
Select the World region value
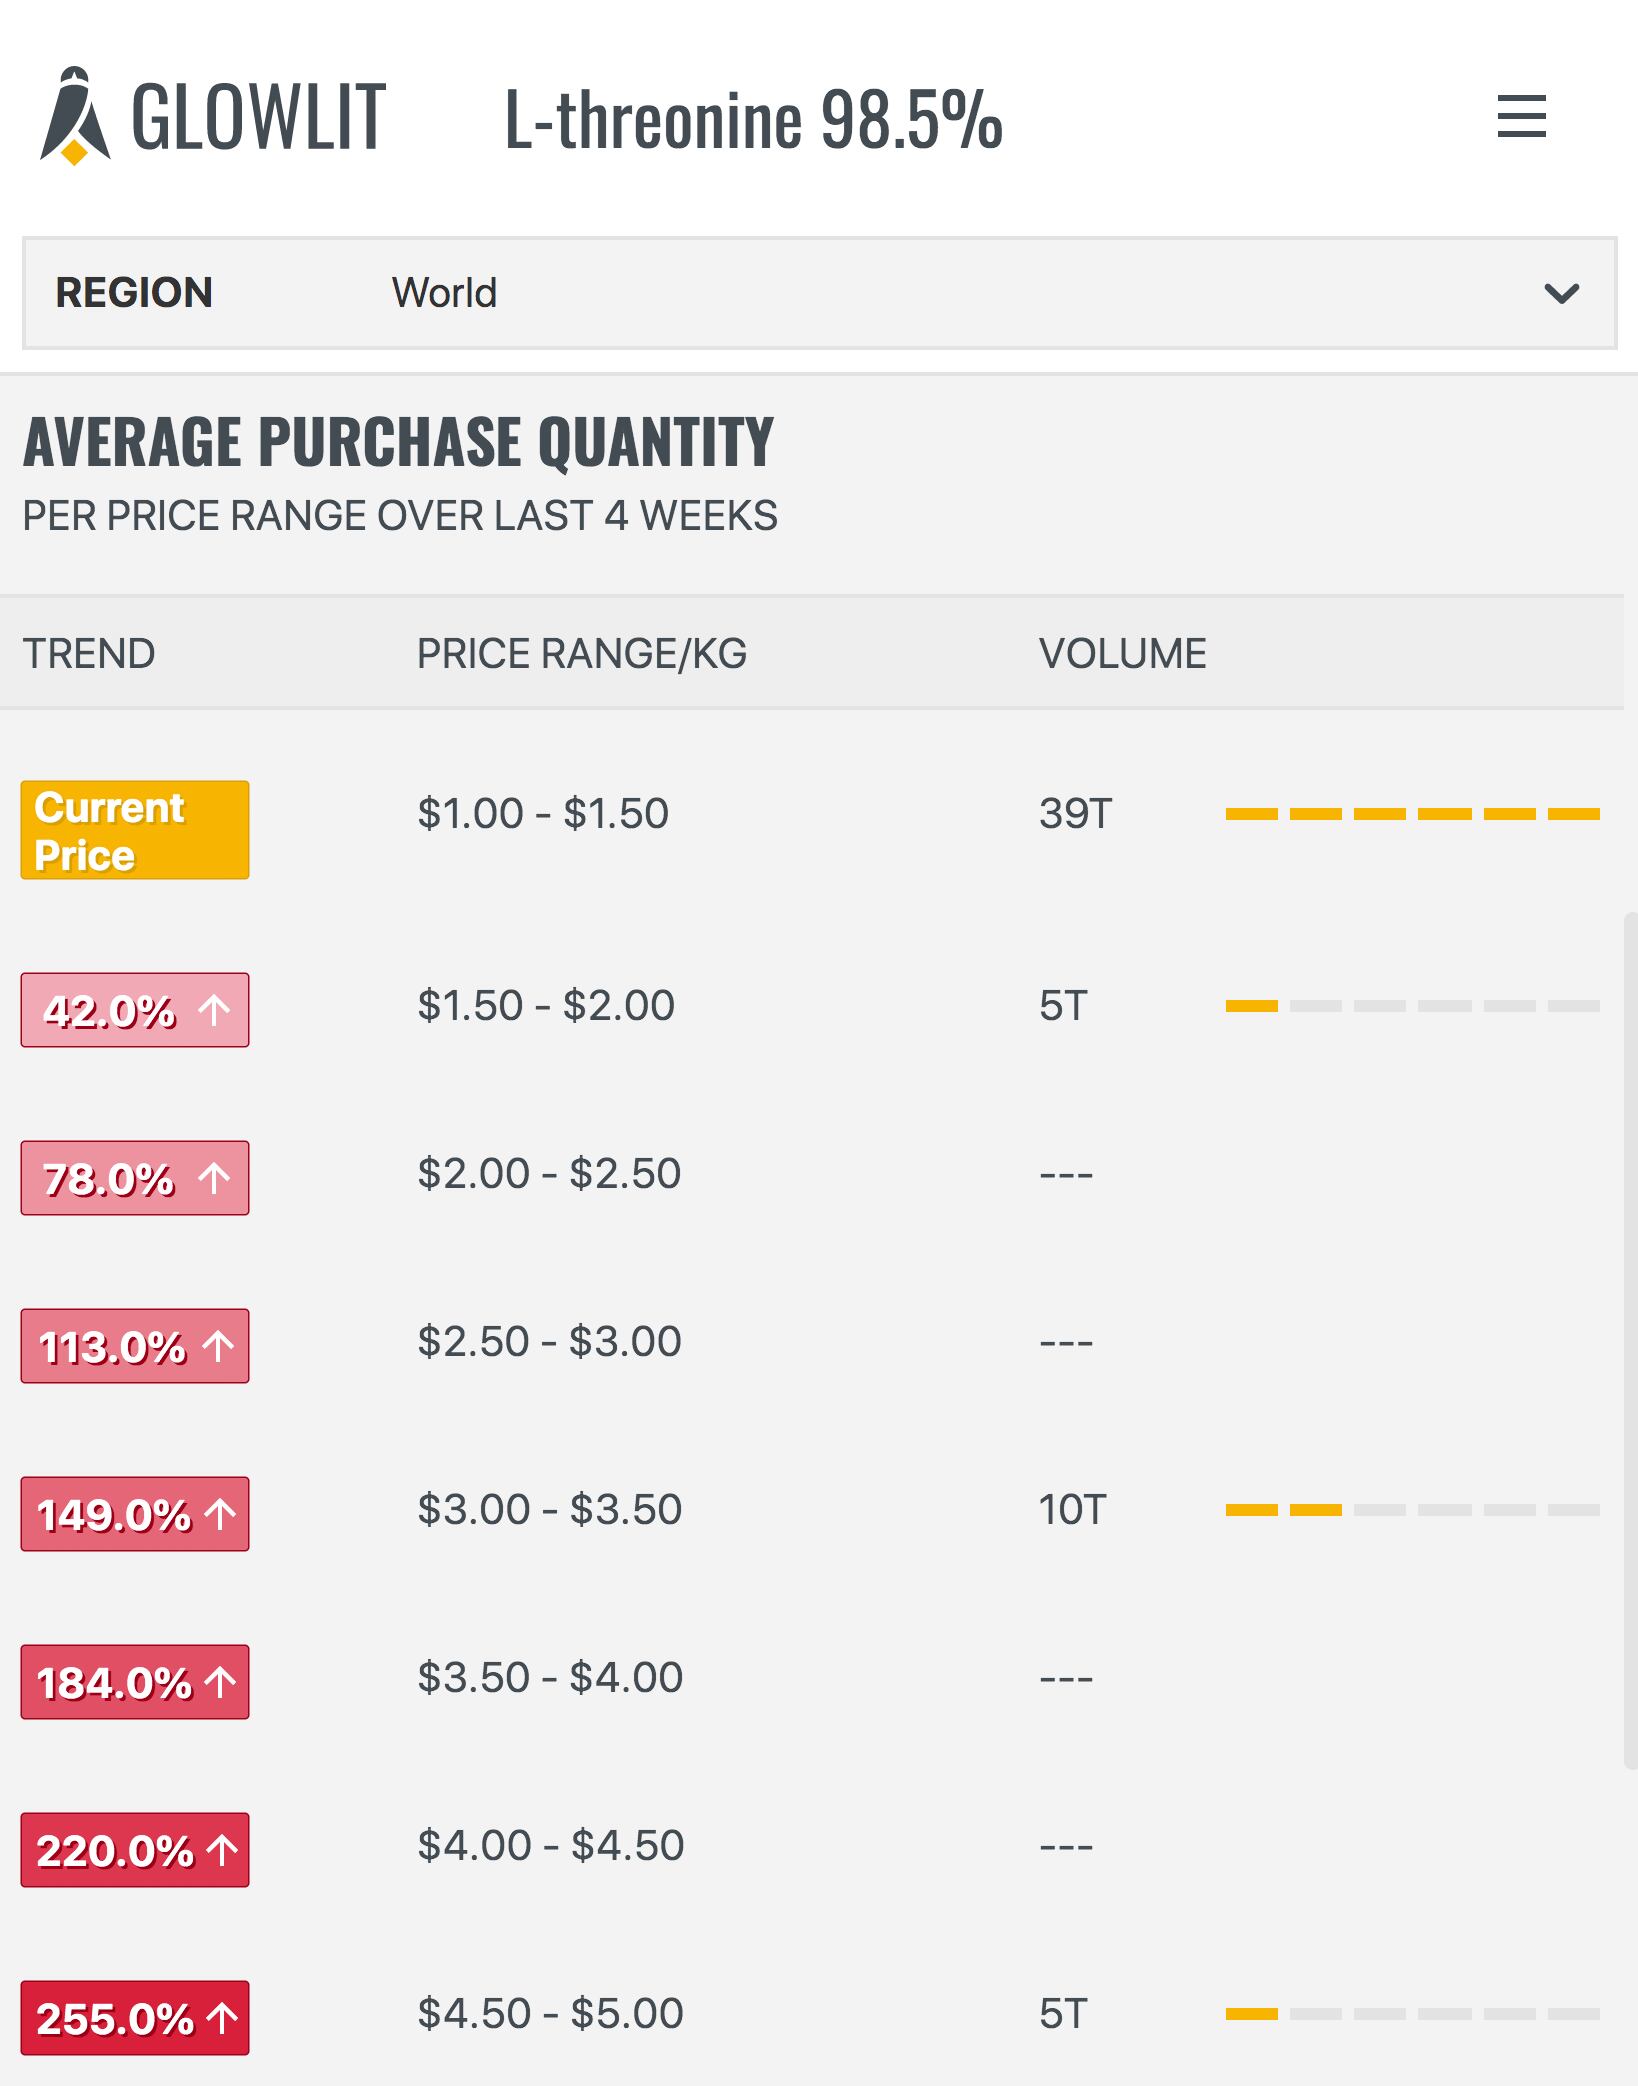point(444,293)
